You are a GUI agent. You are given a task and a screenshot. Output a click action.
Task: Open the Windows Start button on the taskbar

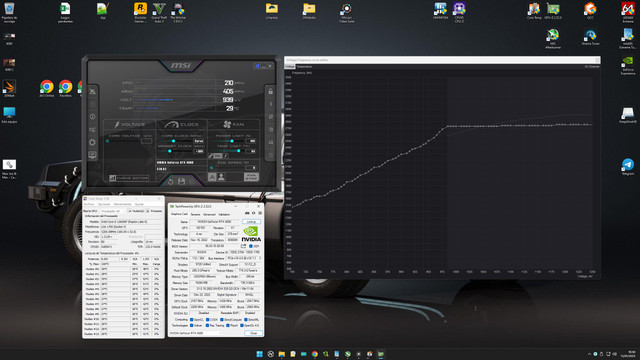click(259, 354)
